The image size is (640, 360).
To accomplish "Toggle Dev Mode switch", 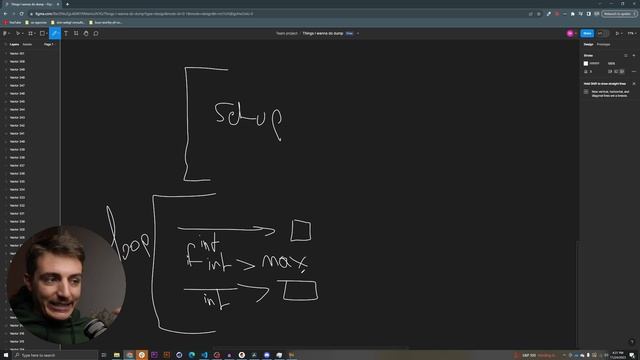I will coord(602,33).
